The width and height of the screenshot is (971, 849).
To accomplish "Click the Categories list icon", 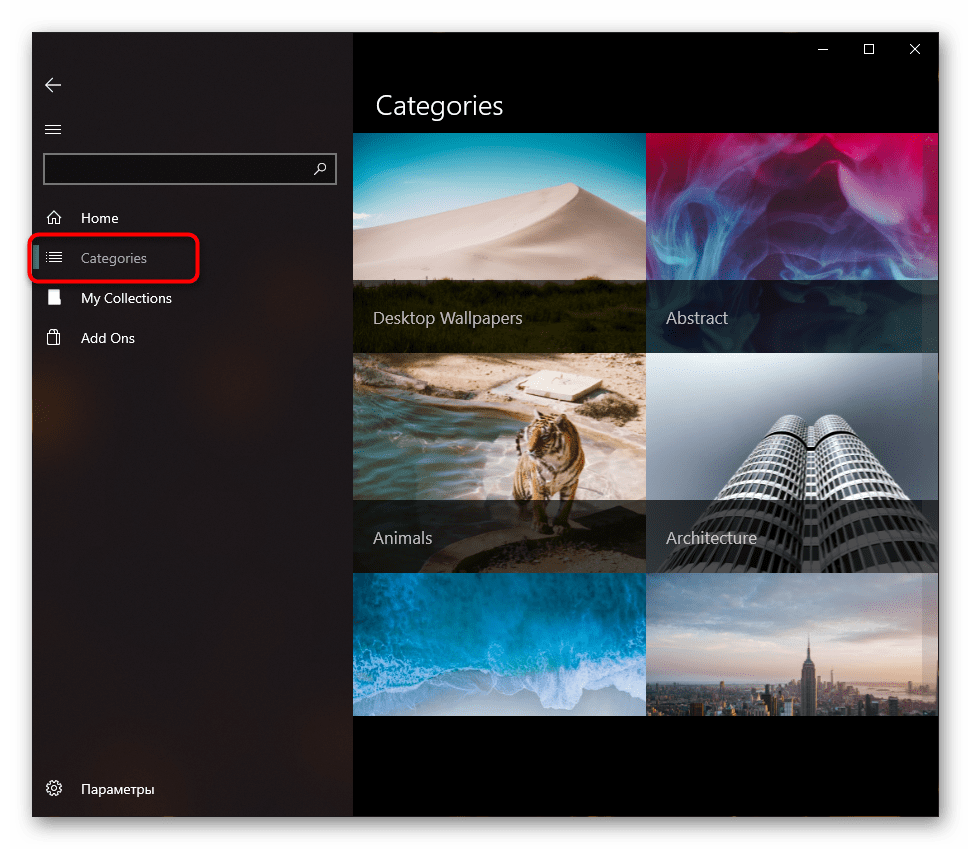I will [54, 258].
